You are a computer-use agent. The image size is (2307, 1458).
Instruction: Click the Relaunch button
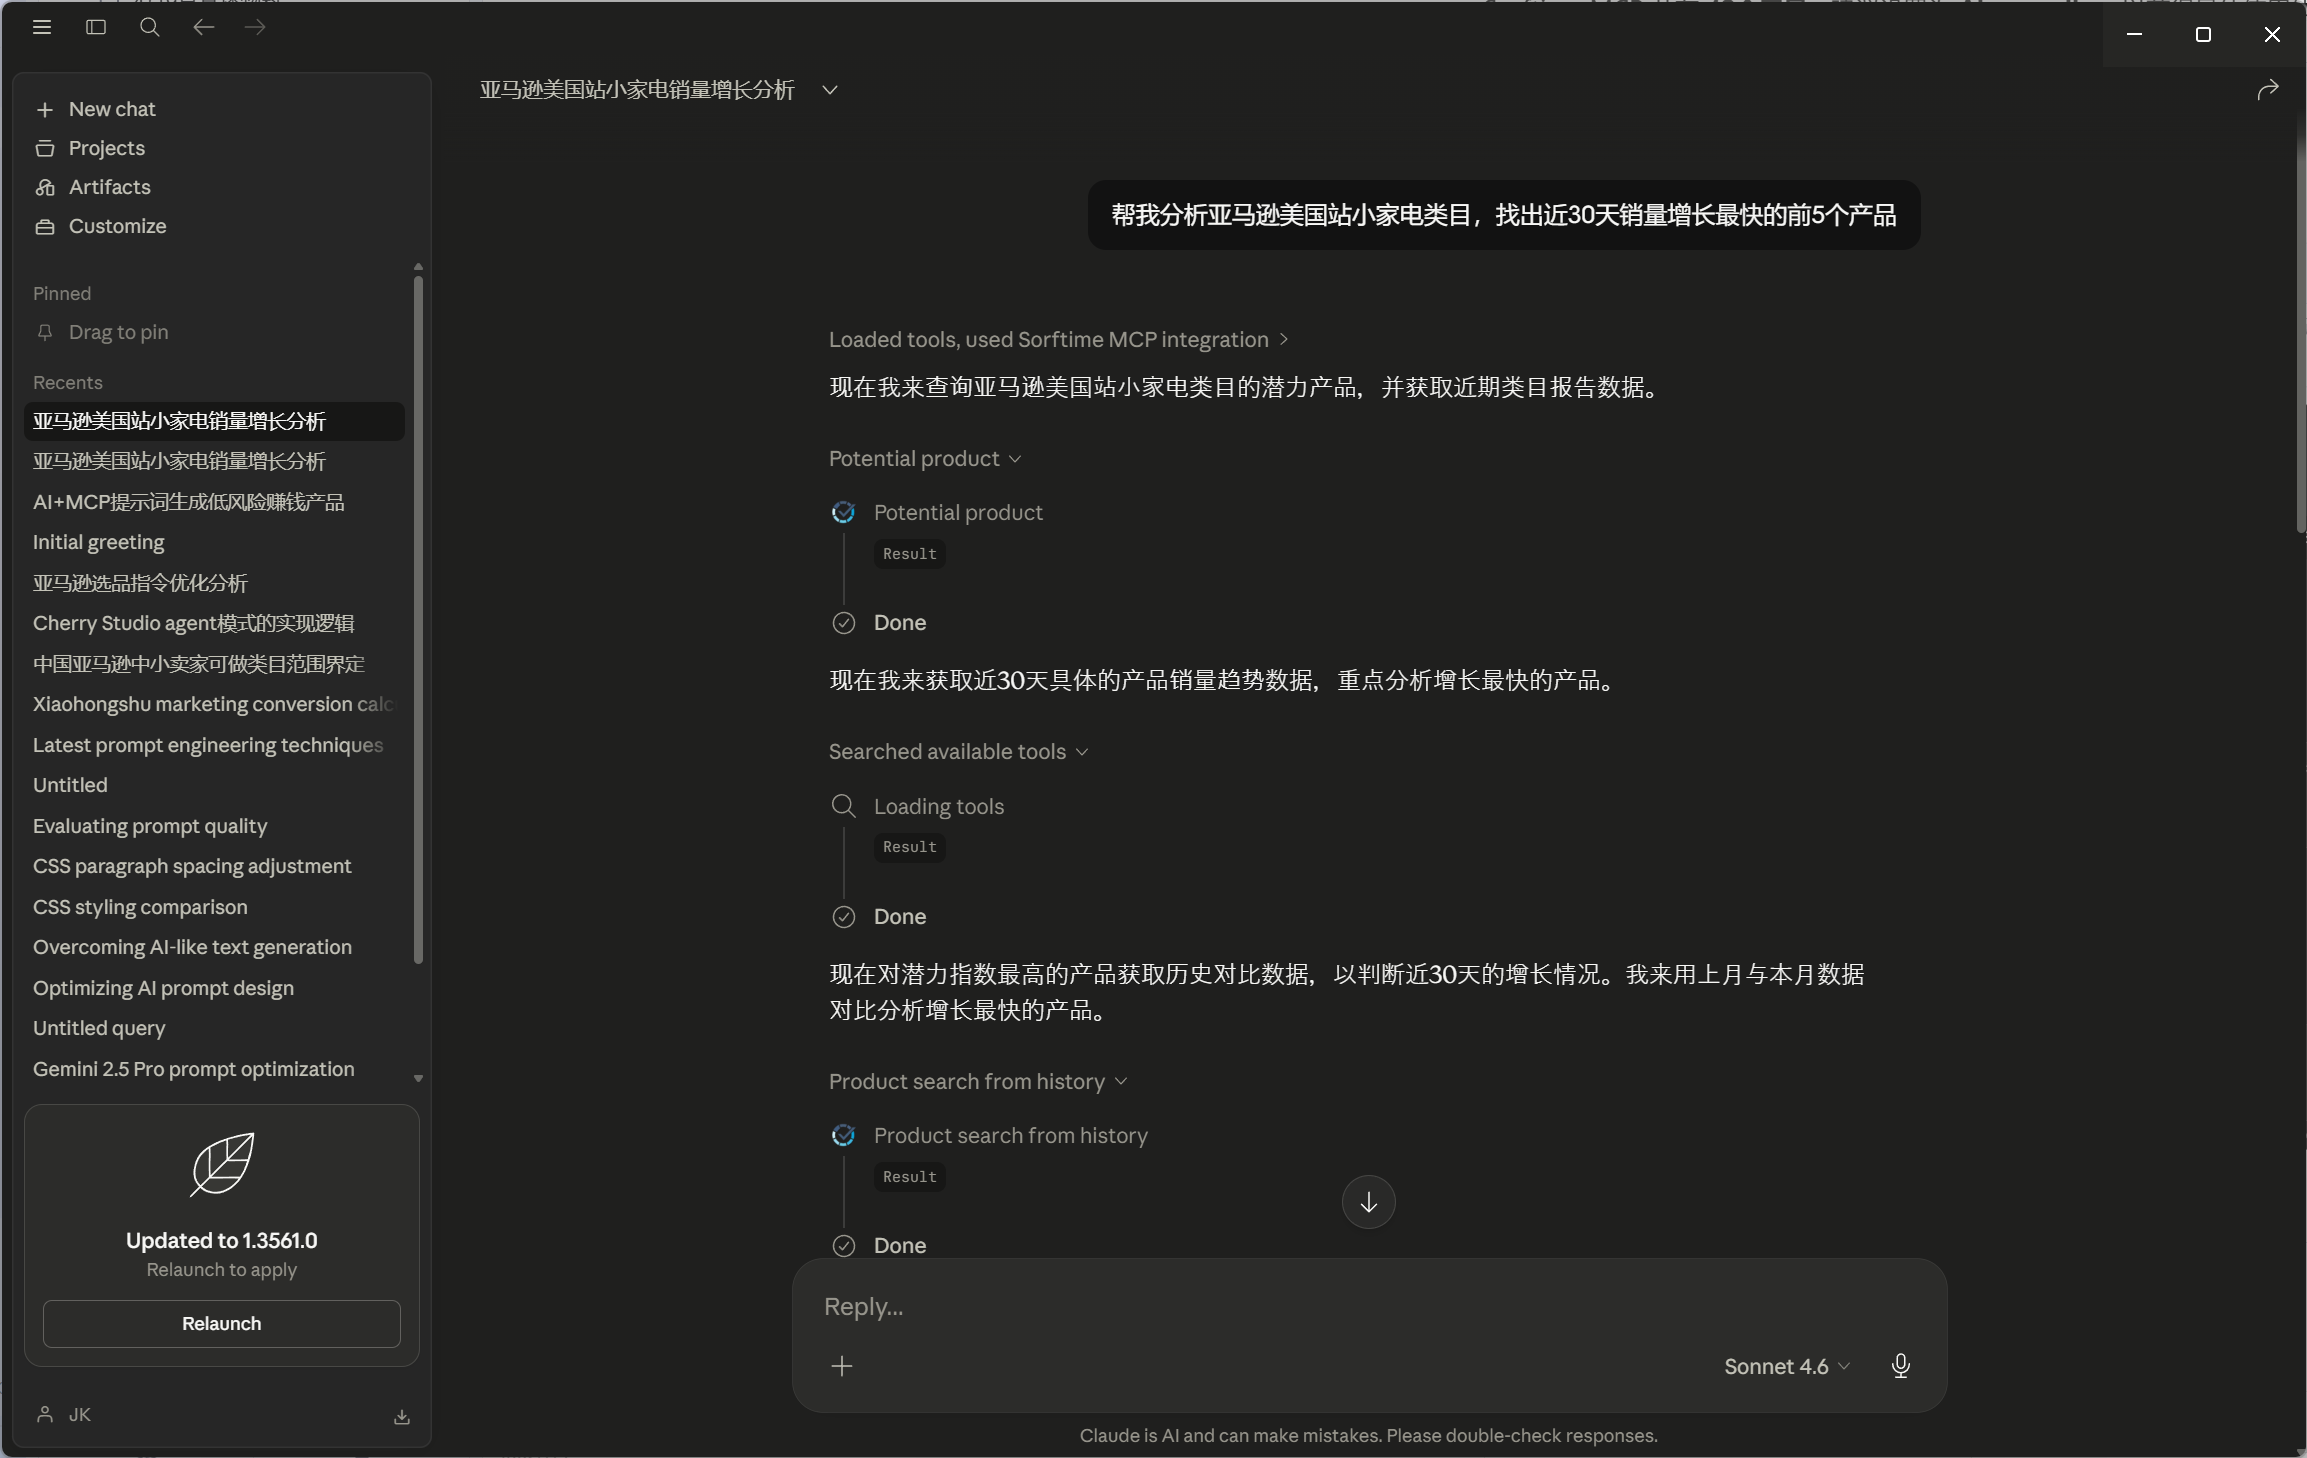[221, 1324]
